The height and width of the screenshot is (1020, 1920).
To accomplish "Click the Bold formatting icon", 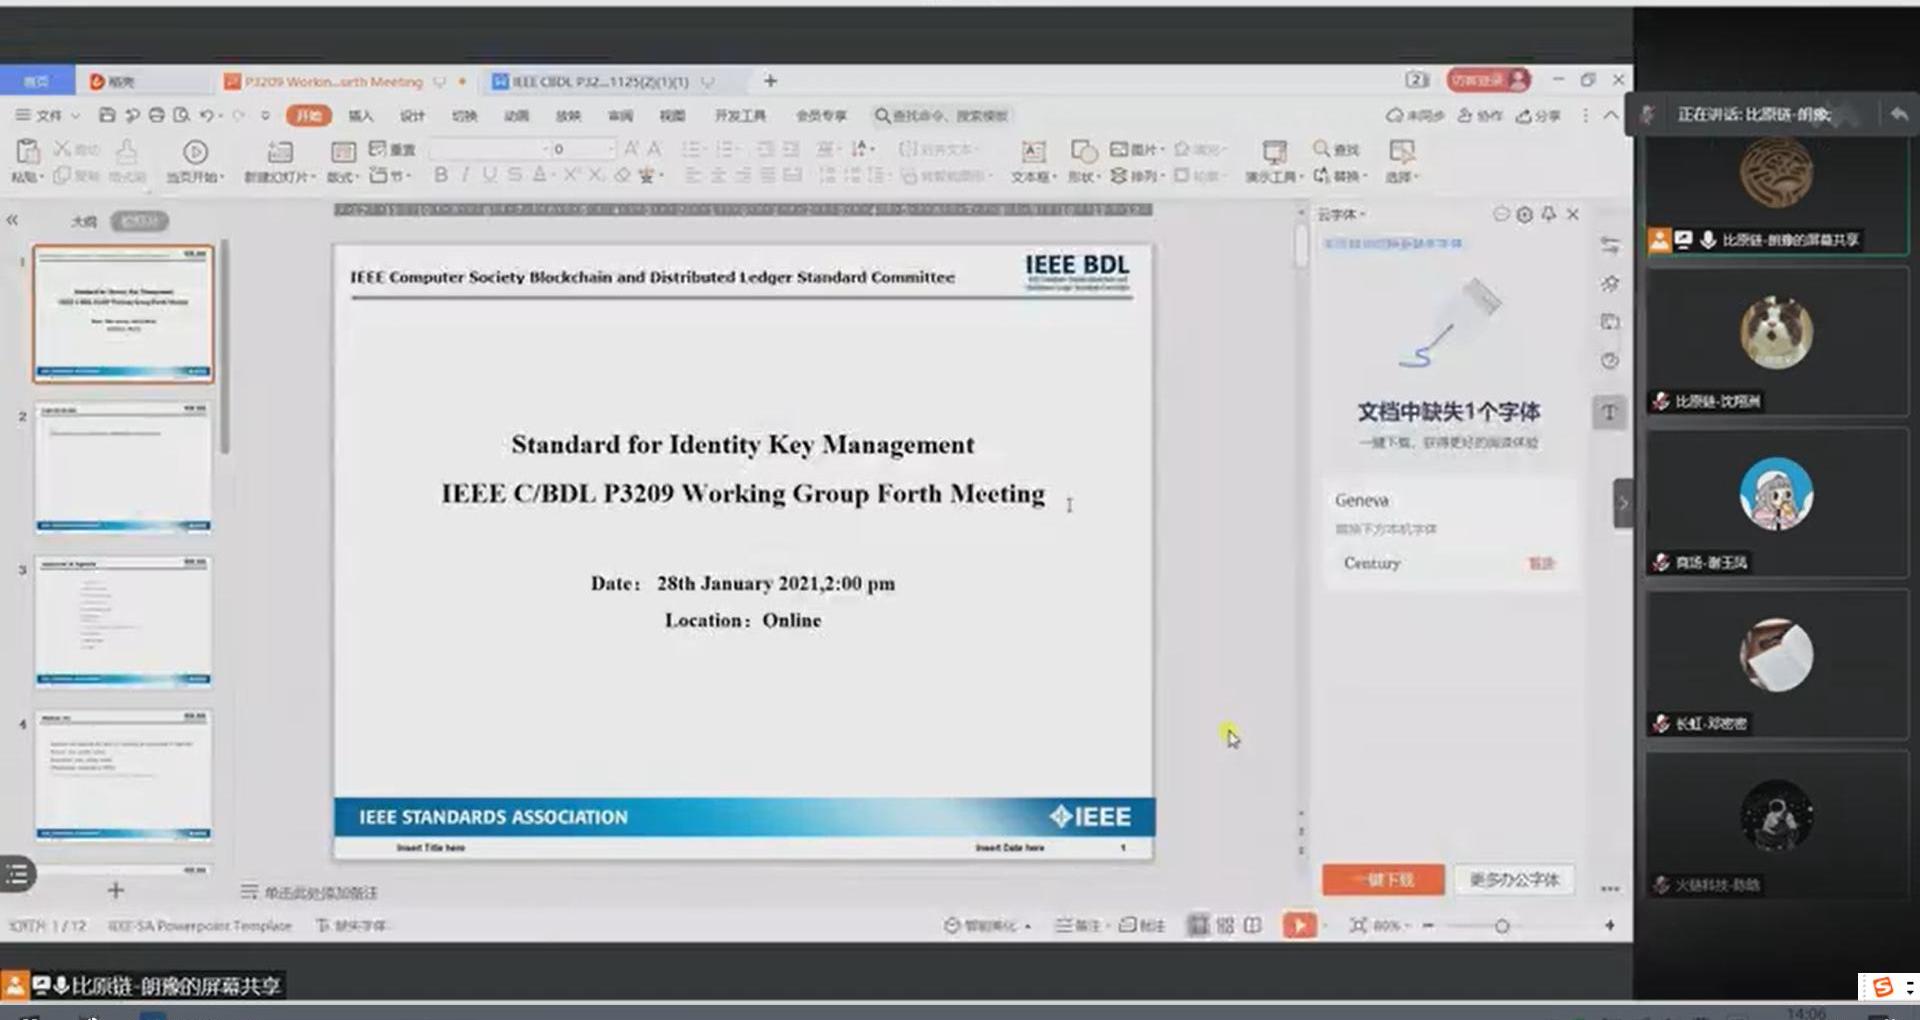I will tap(440, 175).
